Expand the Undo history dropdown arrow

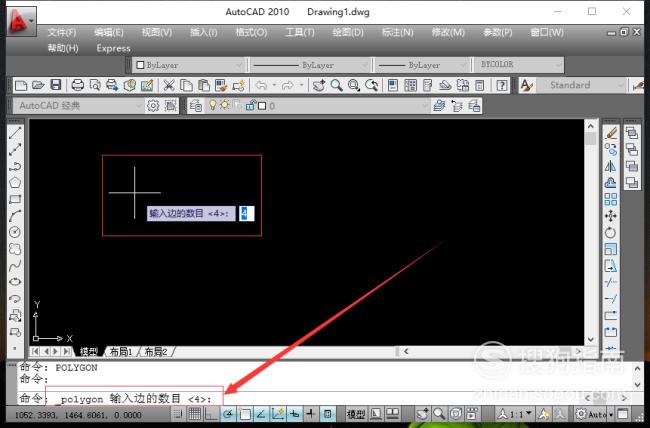(274, 85)
